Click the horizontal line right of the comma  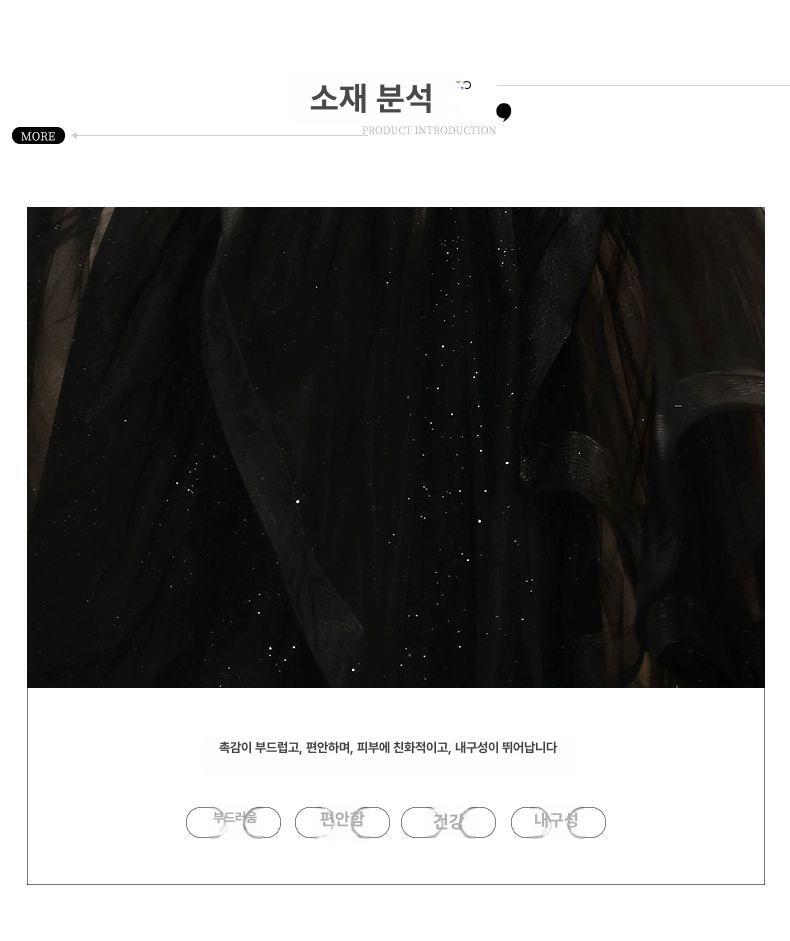pos(642,85)
